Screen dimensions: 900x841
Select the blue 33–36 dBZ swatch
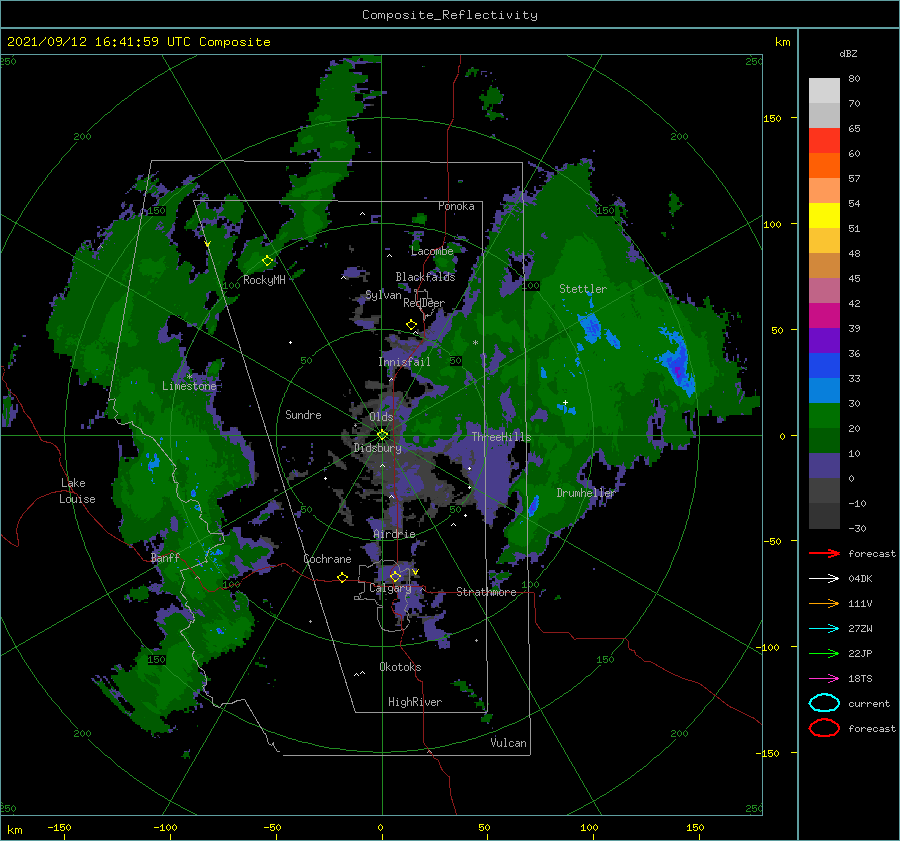tap(824, 365)
